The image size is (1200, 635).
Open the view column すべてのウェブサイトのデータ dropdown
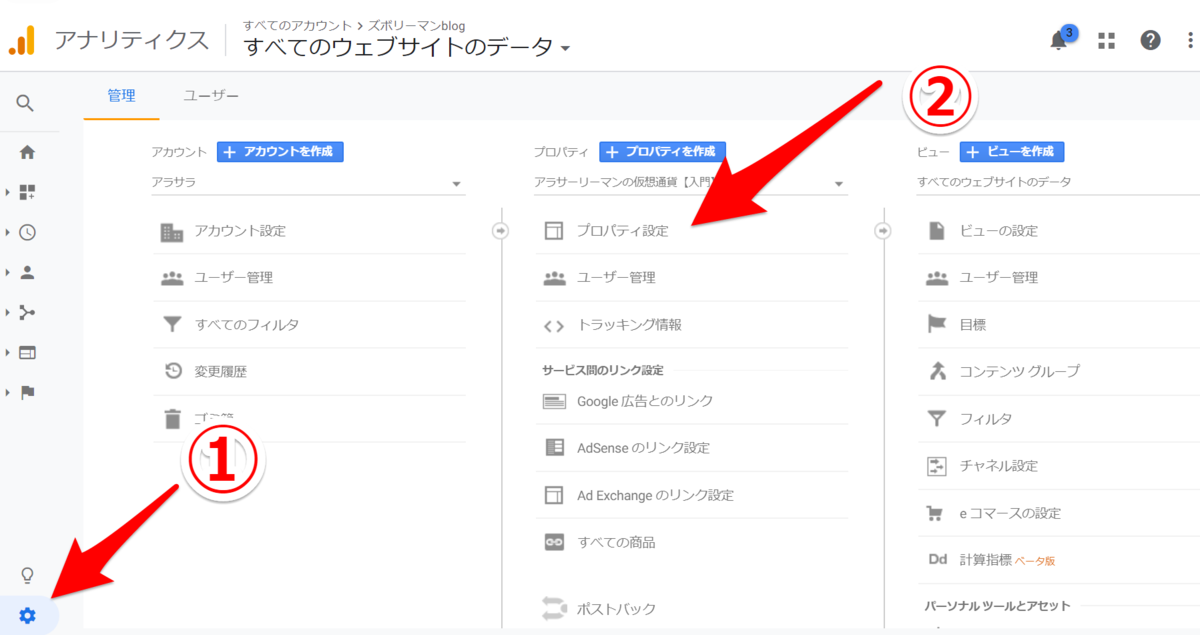[1058, 183]
